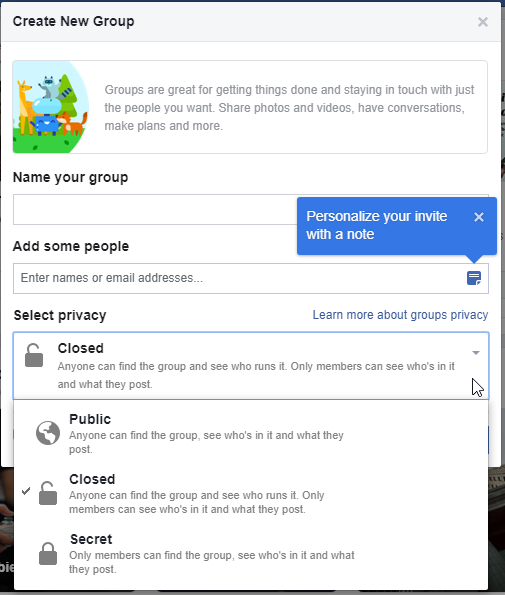505x595 pixels.
Task: Click the selected Closed privacy box title
Action: [x=80, y=348]
